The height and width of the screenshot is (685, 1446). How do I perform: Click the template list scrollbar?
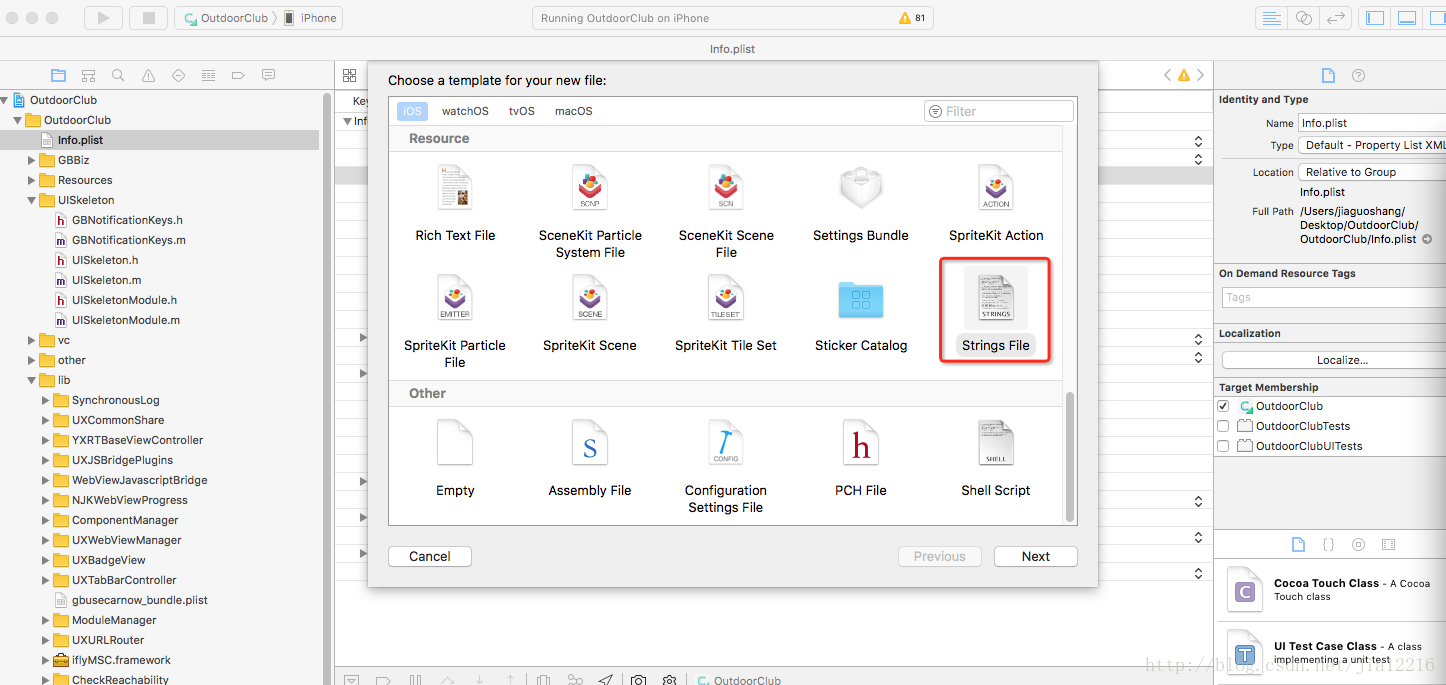pyautogui.click(x=1070, y=456)
